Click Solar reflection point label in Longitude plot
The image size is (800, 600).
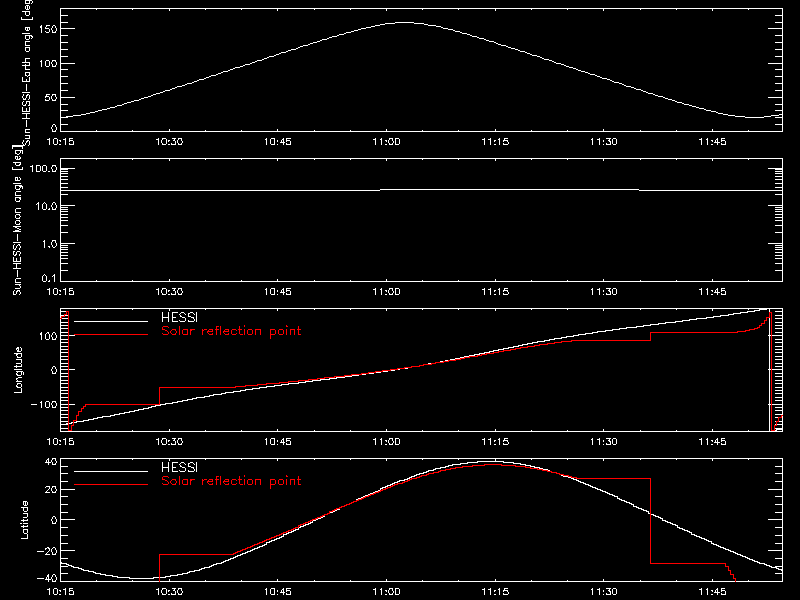[x=231, y=331]
